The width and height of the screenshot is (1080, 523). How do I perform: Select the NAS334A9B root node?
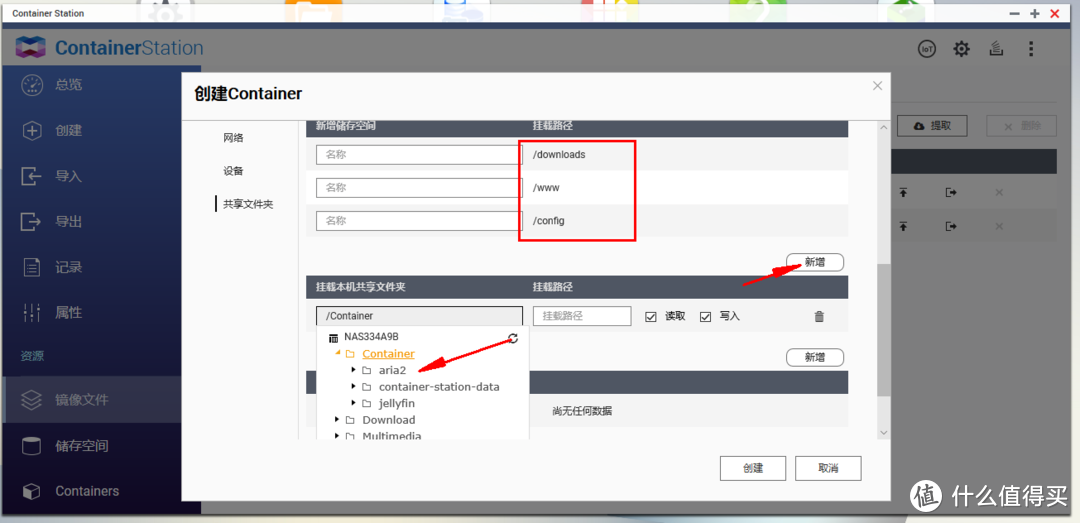point(371,337)
